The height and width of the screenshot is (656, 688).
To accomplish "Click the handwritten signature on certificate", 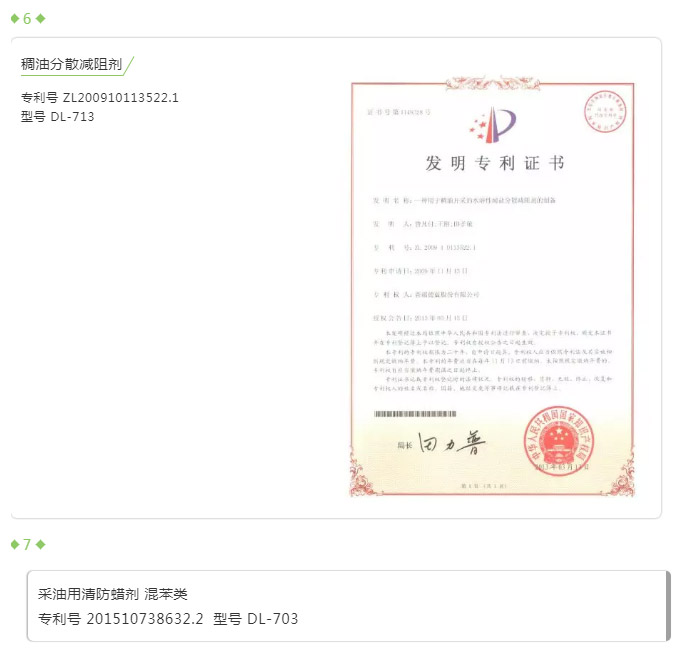I will pos(452,443).
